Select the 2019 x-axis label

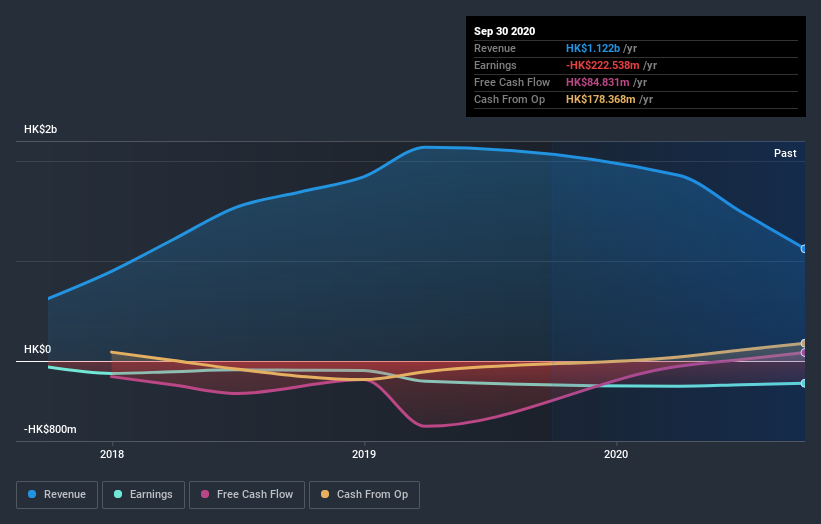click(x=364, y=454)
